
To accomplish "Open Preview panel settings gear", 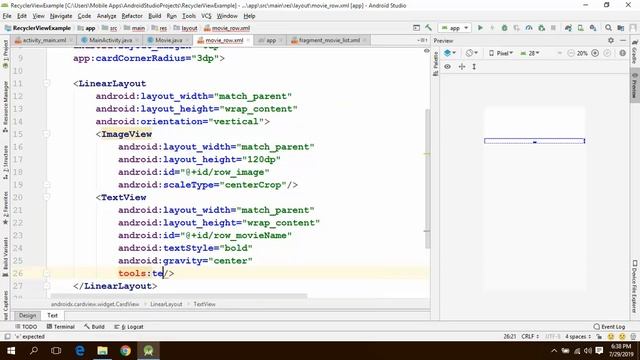I will [611, 40].
